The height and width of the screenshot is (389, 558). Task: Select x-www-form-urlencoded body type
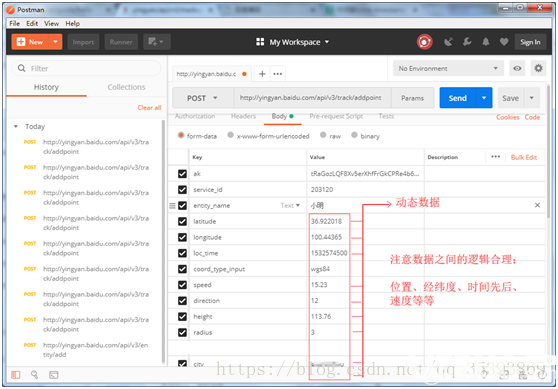coord(230,135)
